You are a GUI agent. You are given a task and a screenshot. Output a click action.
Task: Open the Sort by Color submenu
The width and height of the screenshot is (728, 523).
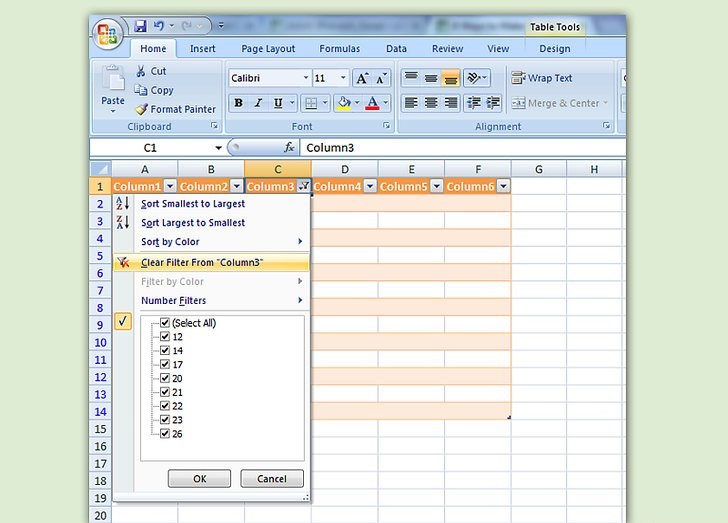point(212,242)
